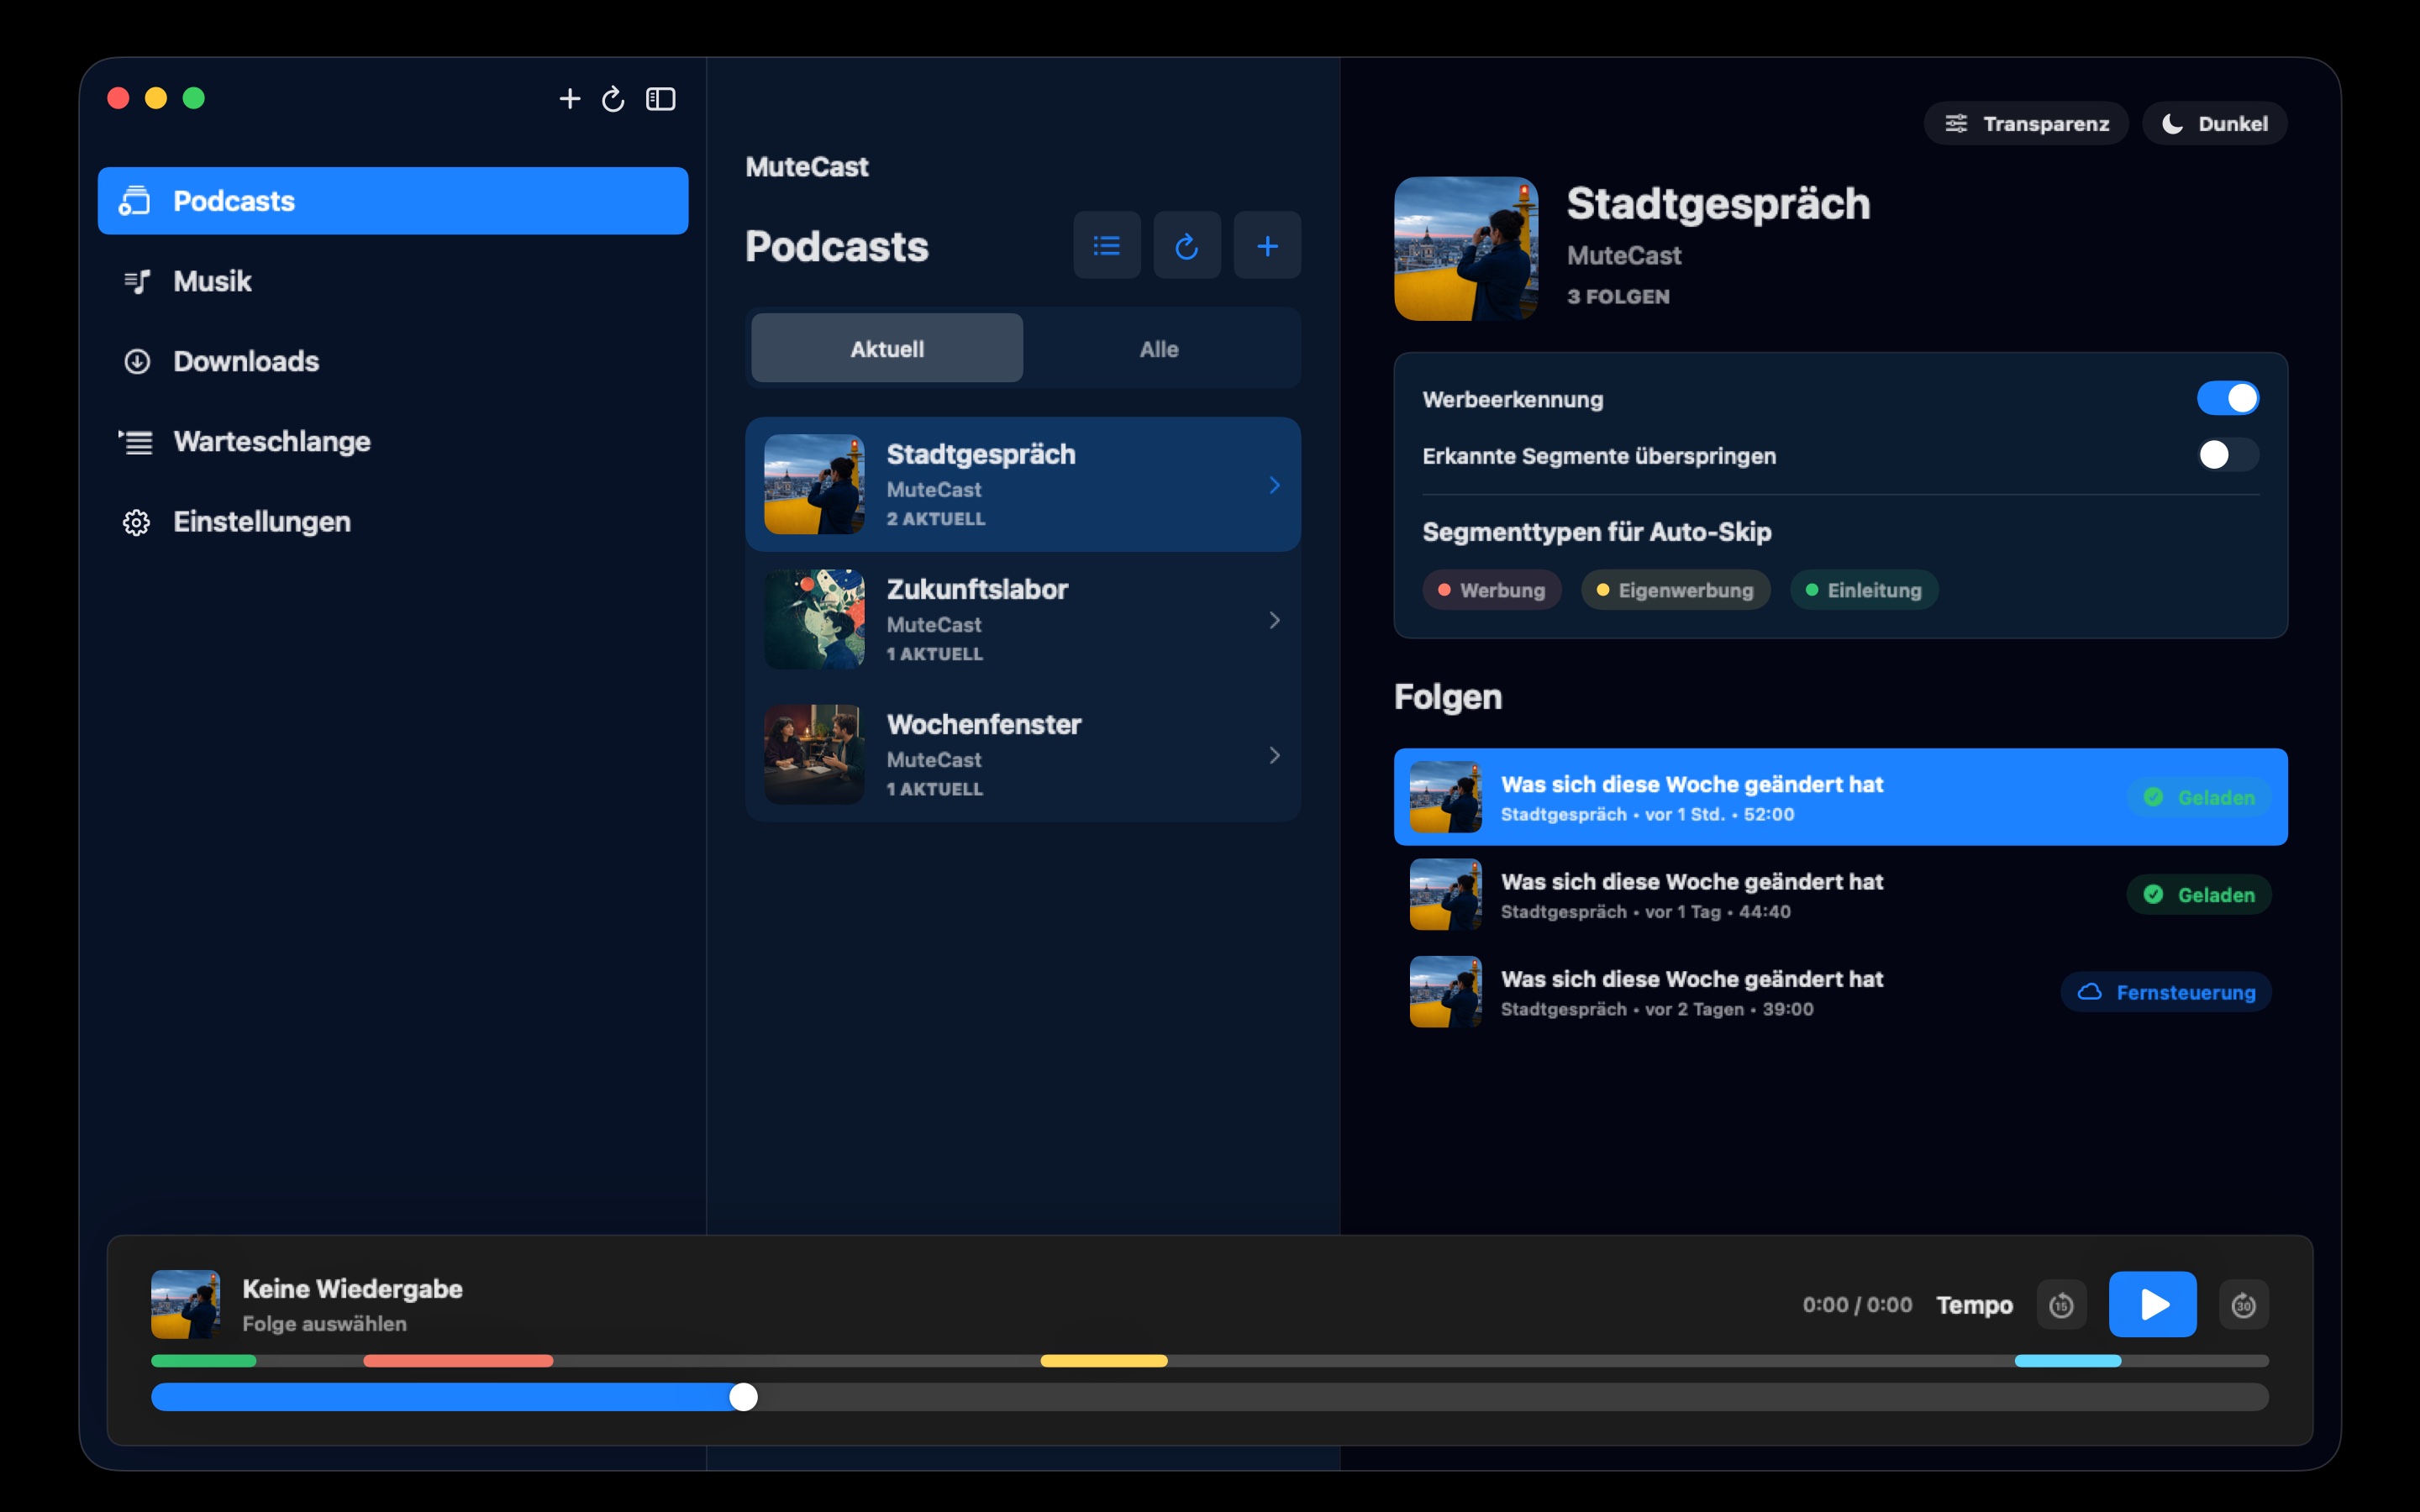Click large Stadtgespräch cover art in detail header
This screenshot has width=2420, height=1512.
coord(1466,249)
